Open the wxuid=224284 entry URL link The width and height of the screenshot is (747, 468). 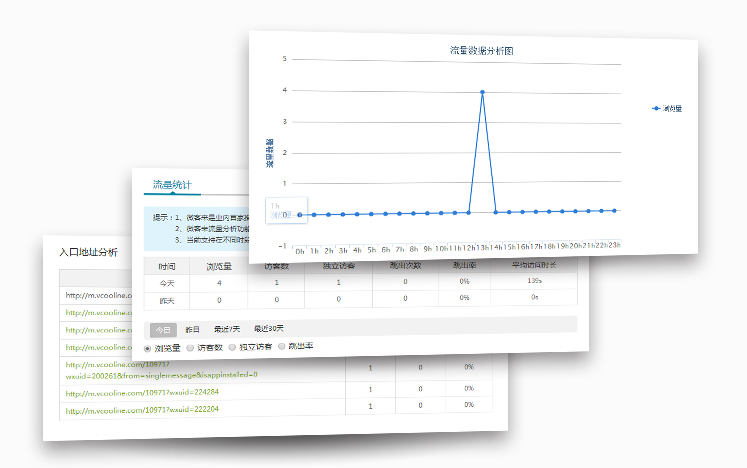[x=141, y=393]
